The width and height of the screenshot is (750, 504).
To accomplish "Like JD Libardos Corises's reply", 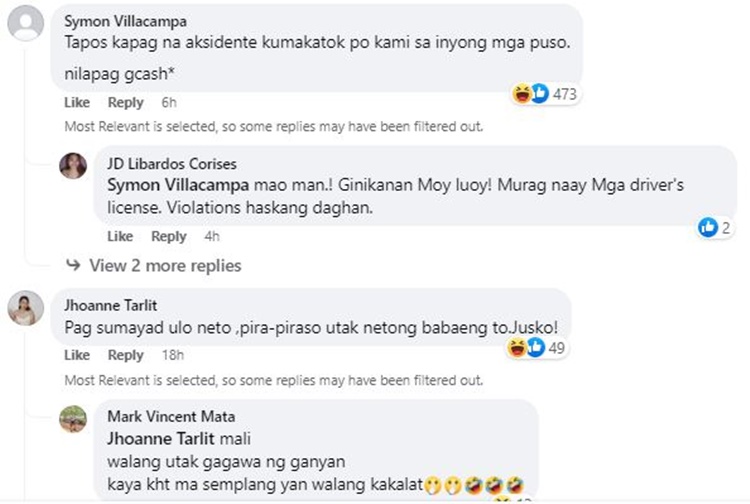I will coord(120,236).
